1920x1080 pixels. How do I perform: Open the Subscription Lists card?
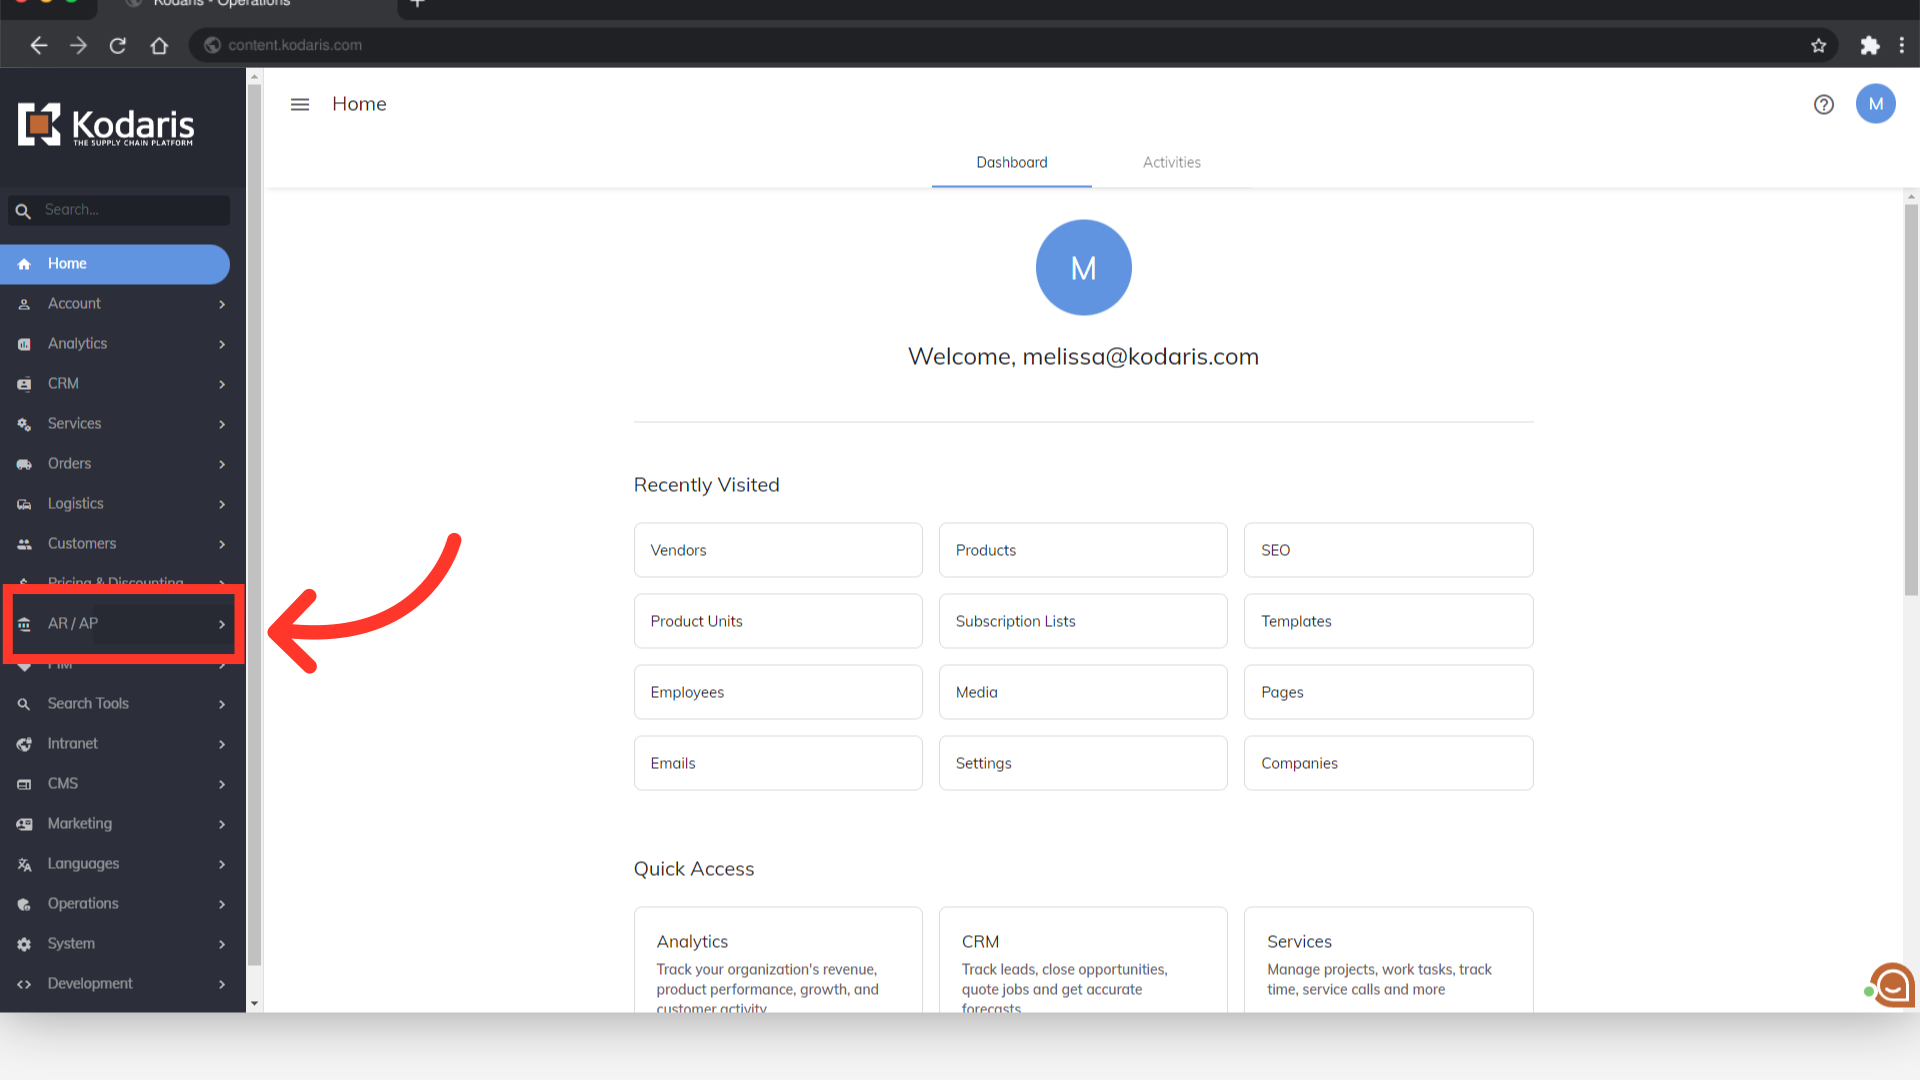click(x=1082, y=621)
